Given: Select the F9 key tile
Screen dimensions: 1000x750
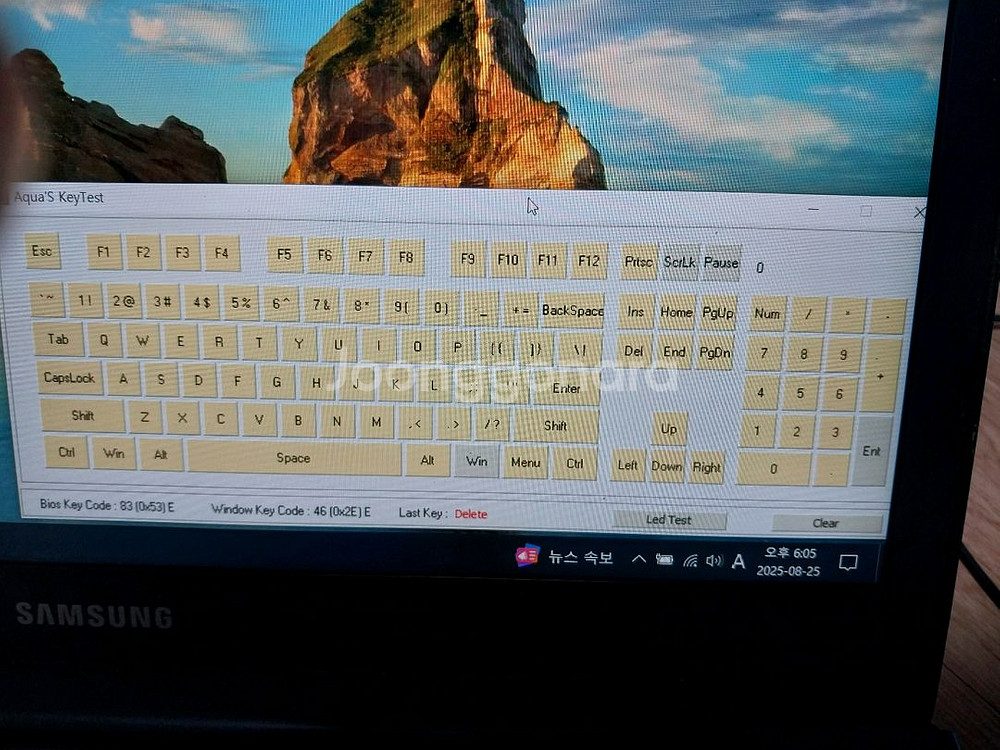Looking at the screenshot, I should 467,258.
